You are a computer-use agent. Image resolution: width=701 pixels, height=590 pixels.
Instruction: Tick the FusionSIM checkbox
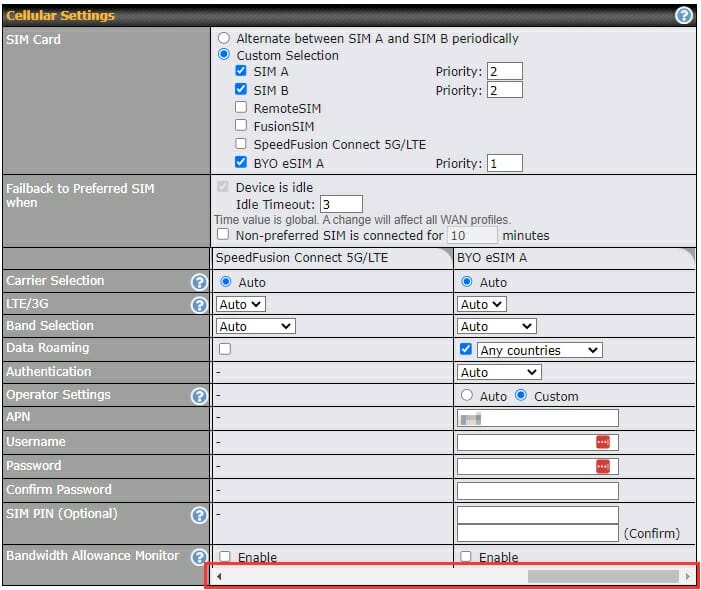click(x=241, y=125)
